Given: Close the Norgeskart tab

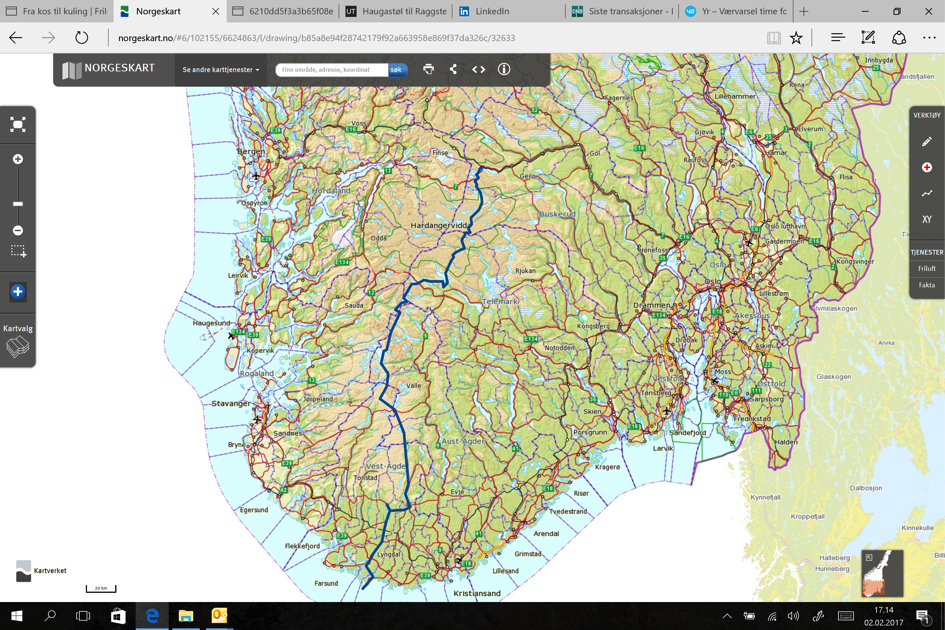Looking at the screenshot, I should pos(216,11).
